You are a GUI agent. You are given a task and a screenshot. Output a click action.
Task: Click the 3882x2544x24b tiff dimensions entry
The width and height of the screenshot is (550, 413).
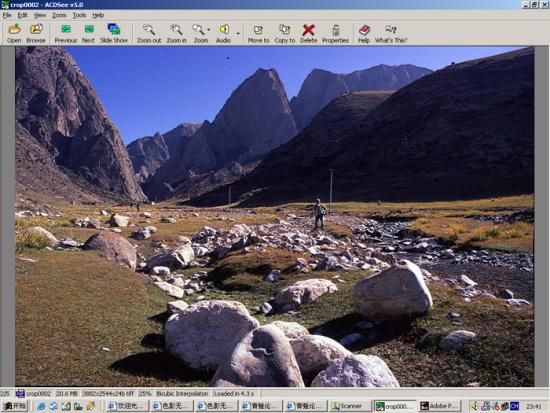pyautogui.click(x=108, y=394)
